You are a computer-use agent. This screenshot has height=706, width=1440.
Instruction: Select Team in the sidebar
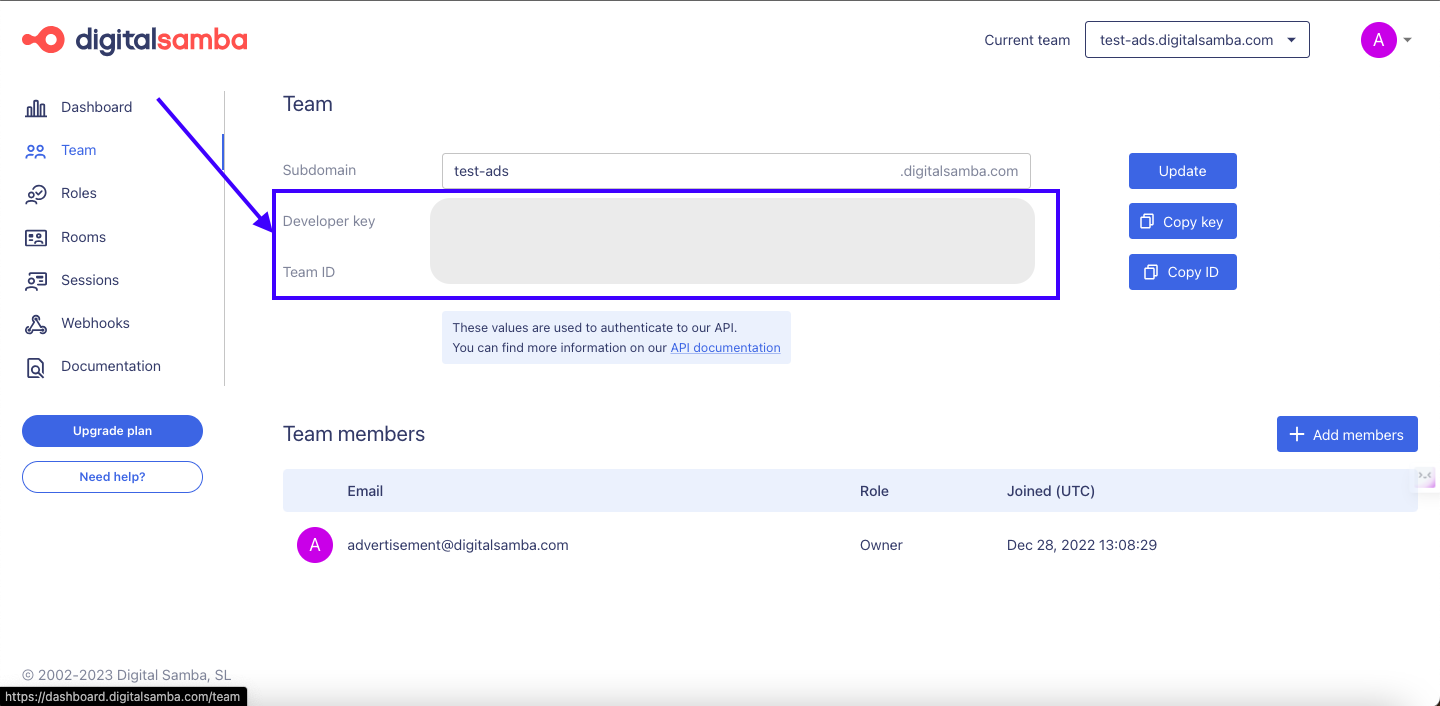[x=78, y=150]
